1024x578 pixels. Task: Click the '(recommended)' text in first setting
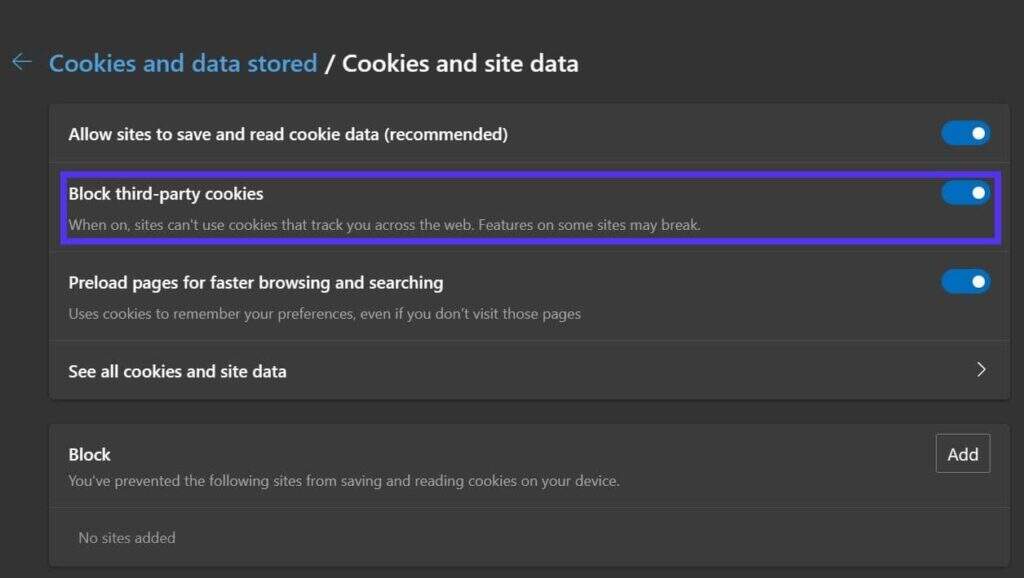coord(446,134)
